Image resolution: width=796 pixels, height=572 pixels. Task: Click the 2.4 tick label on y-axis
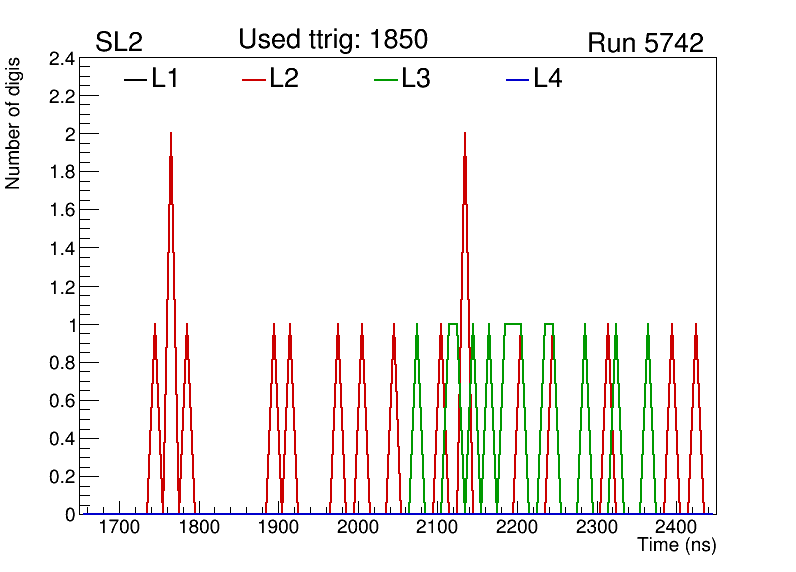[x=62, y=59]
